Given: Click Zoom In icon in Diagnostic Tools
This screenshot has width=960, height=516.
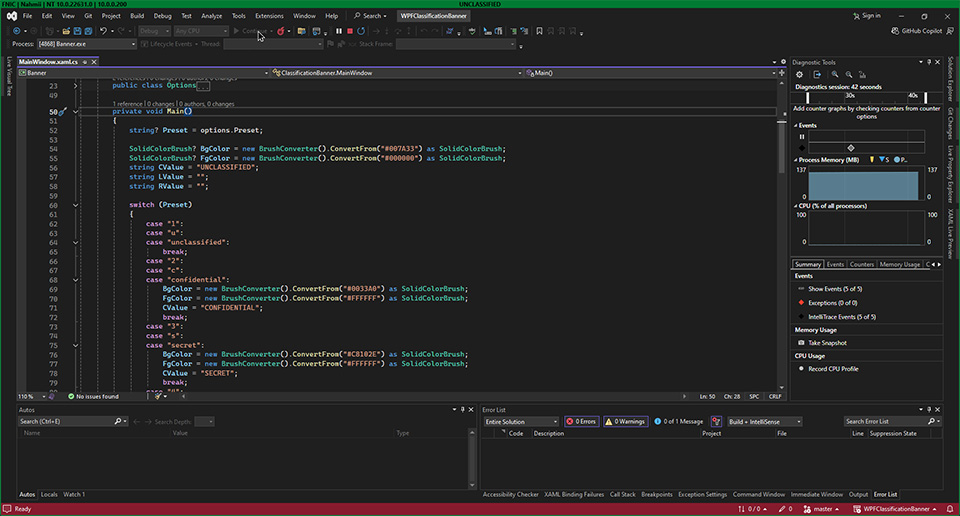Looking at the screenshot, I should tap(834, 74).
